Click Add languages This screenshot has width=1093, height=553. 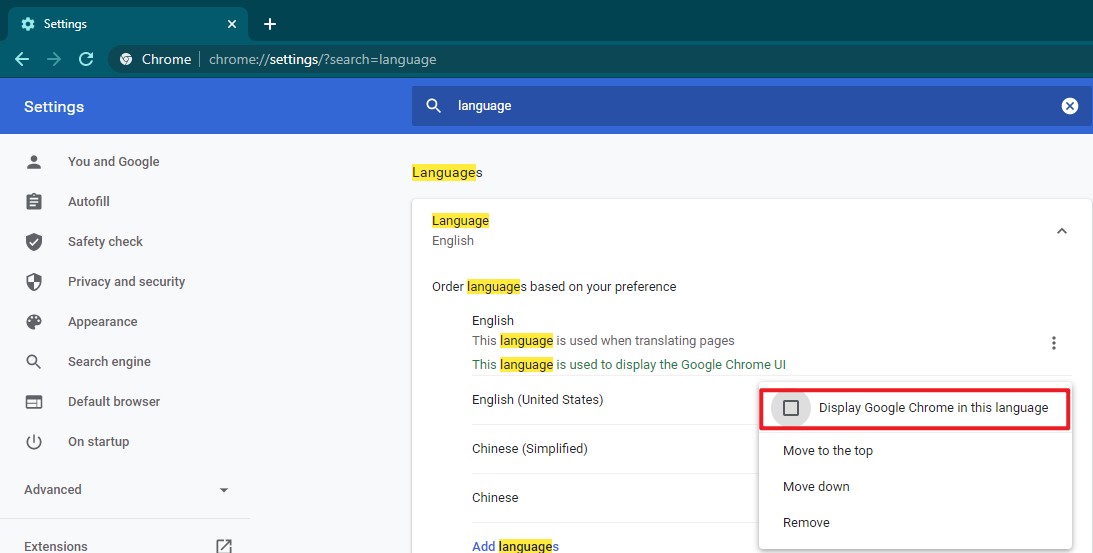coord(515,546)
